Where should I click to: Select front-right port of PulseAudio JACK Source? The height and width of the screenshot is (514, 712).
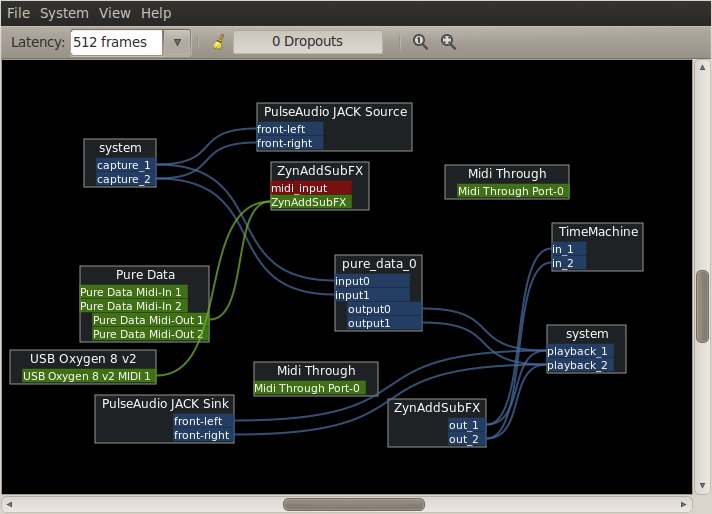[290, 143]
